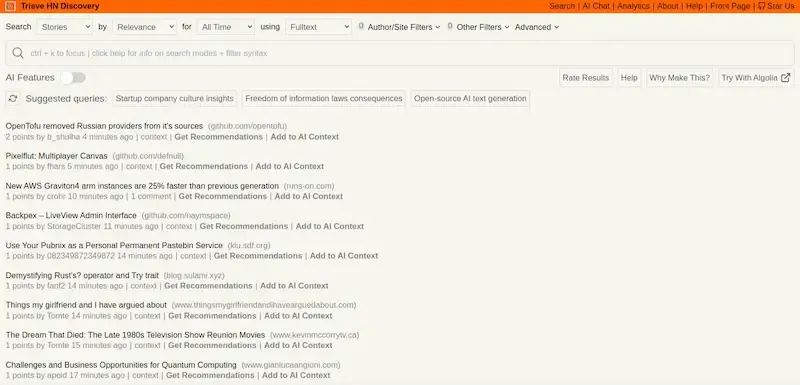Viewport: 800px width, 385px height.
Task: Click author Tomte on girlfriend story
Action: pyautogui.click(x=58, y=316)
